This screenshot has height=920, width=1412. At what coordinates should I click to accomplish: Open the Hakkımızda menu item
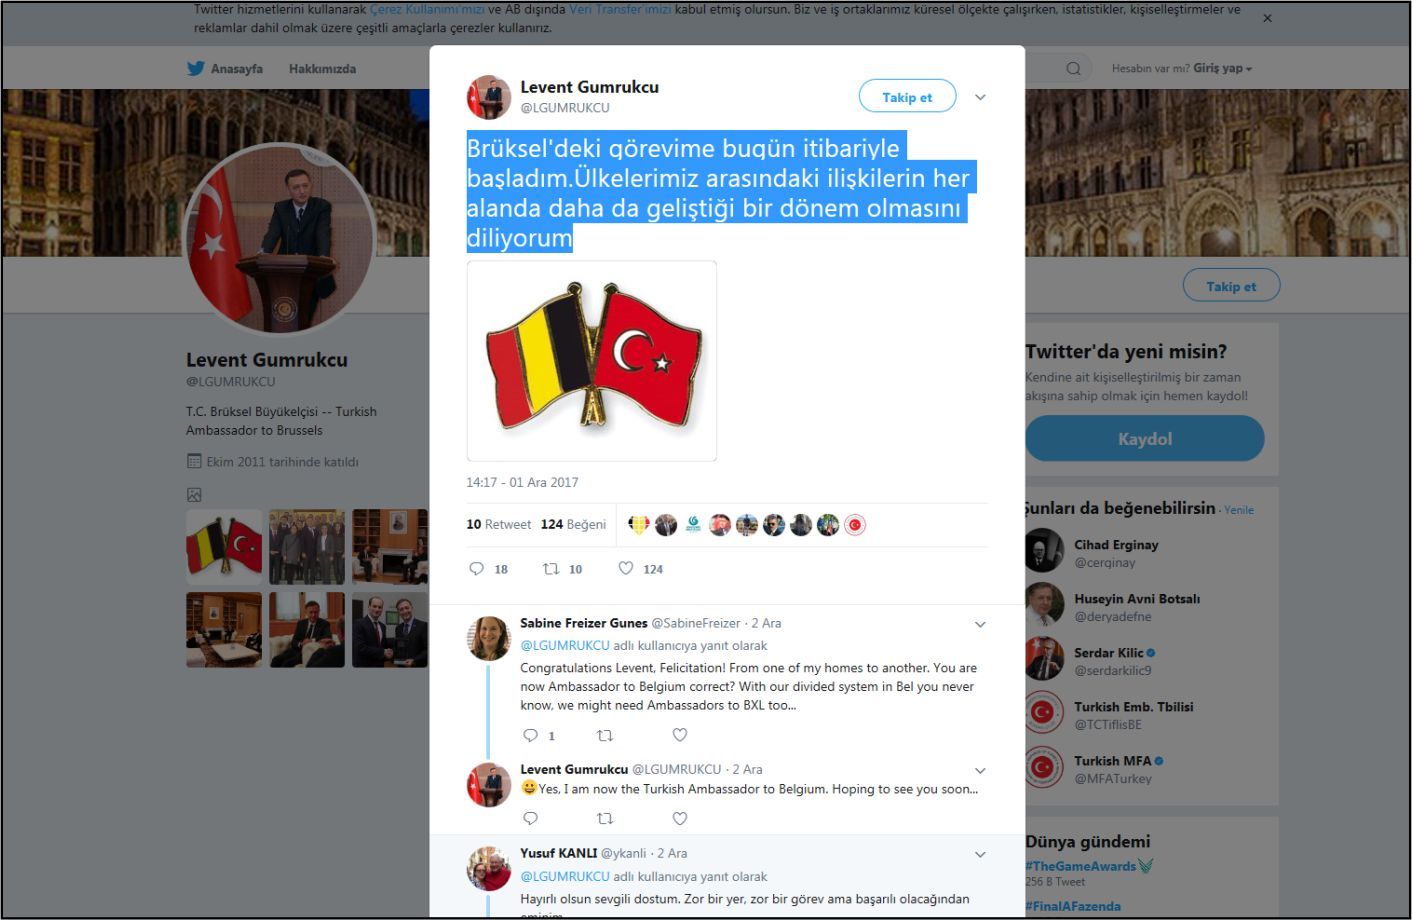(322, 69)
